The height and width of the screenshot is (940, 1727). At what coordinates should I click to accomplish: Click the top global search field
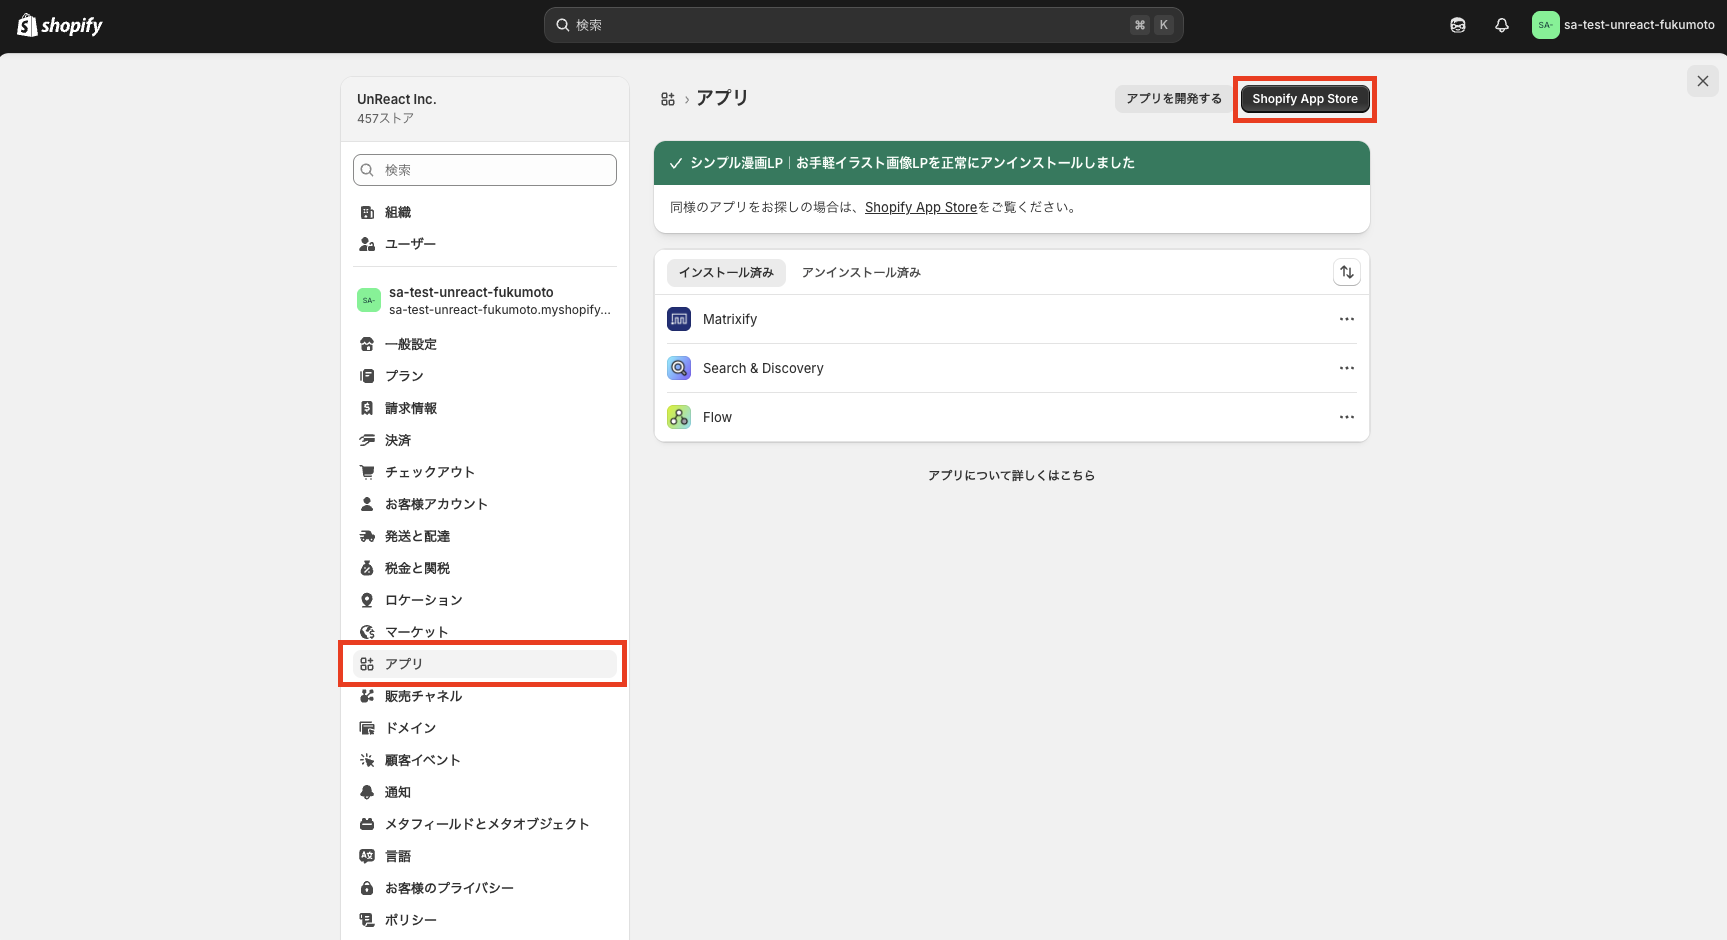[864, 25]
